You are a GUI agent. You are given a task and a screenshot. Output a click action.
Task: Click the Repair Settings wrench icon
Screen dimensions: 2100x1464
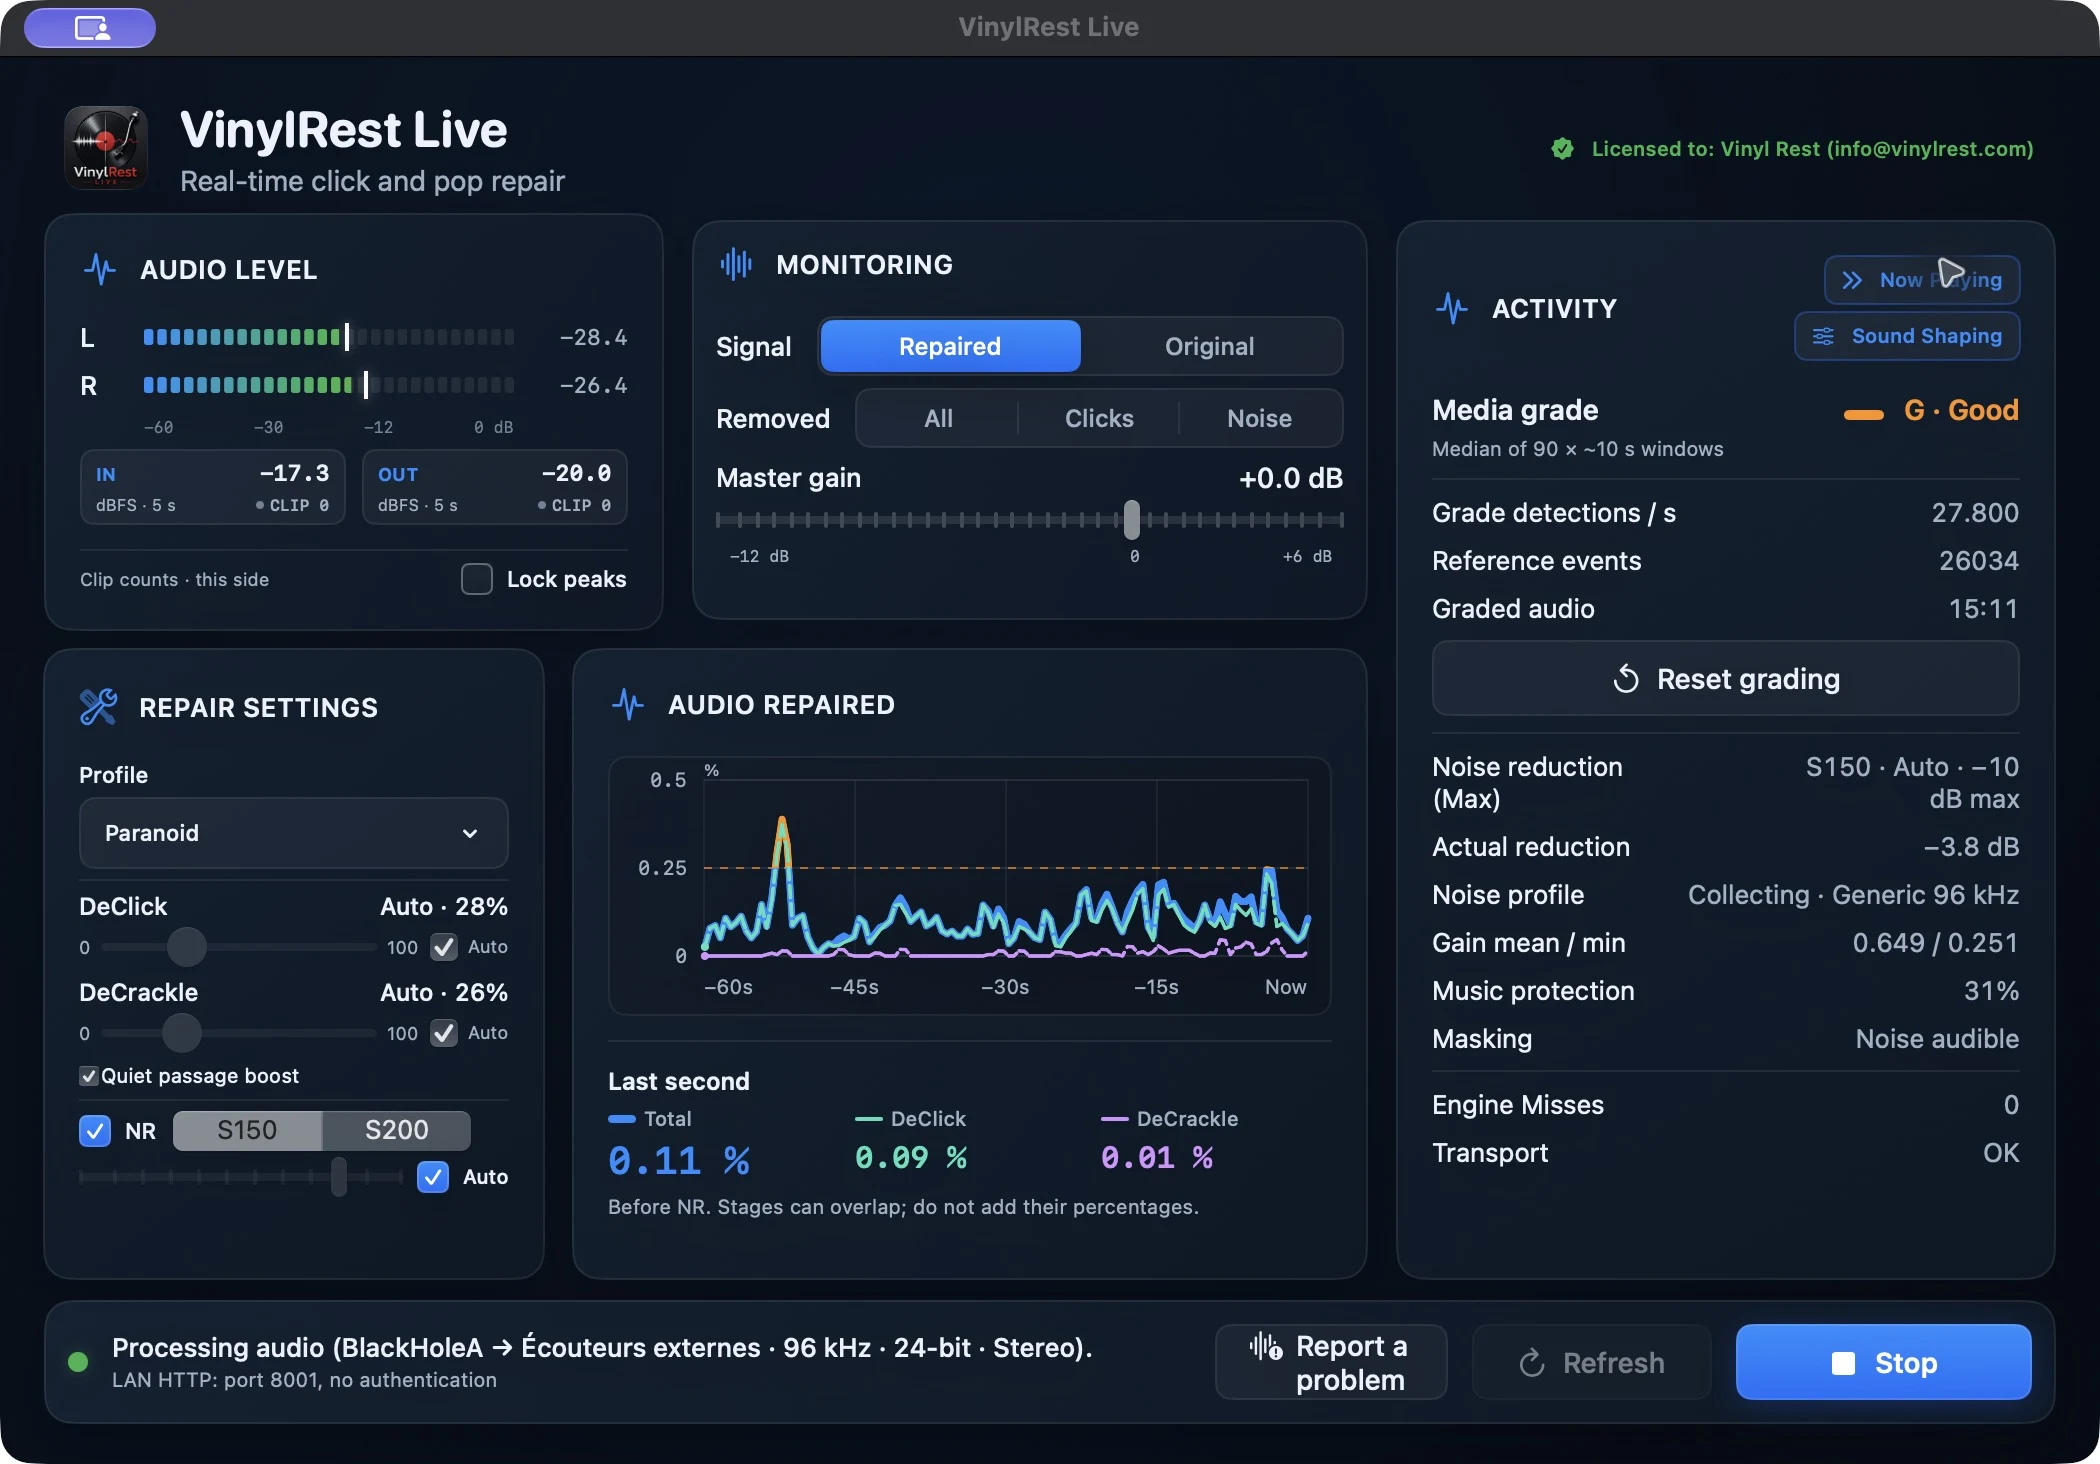pyautogui.click(x=98, y=707)
